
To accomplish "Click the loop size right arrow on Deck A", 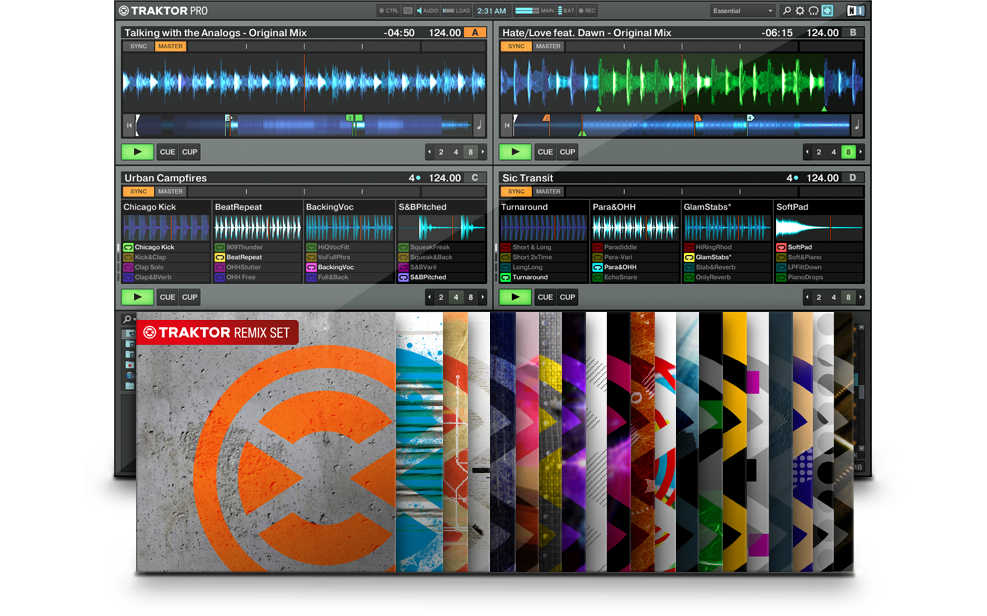I will click(483, 152).
